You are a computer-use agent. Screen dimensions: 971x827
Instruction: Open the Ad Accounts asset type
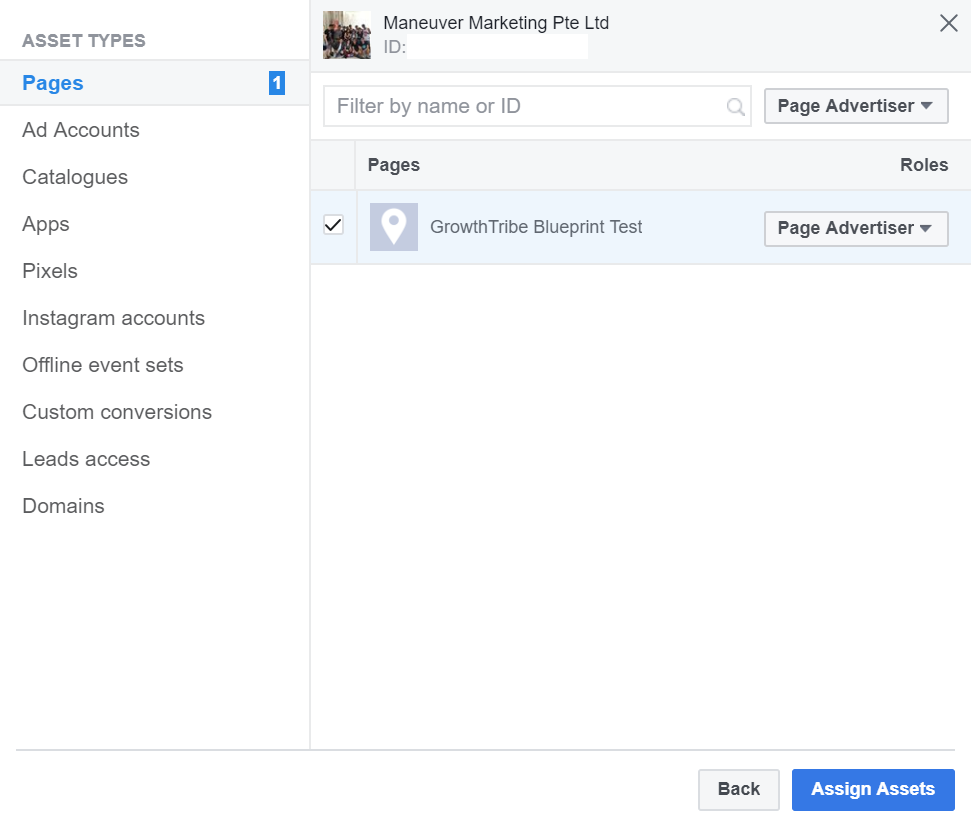[81, 130]
